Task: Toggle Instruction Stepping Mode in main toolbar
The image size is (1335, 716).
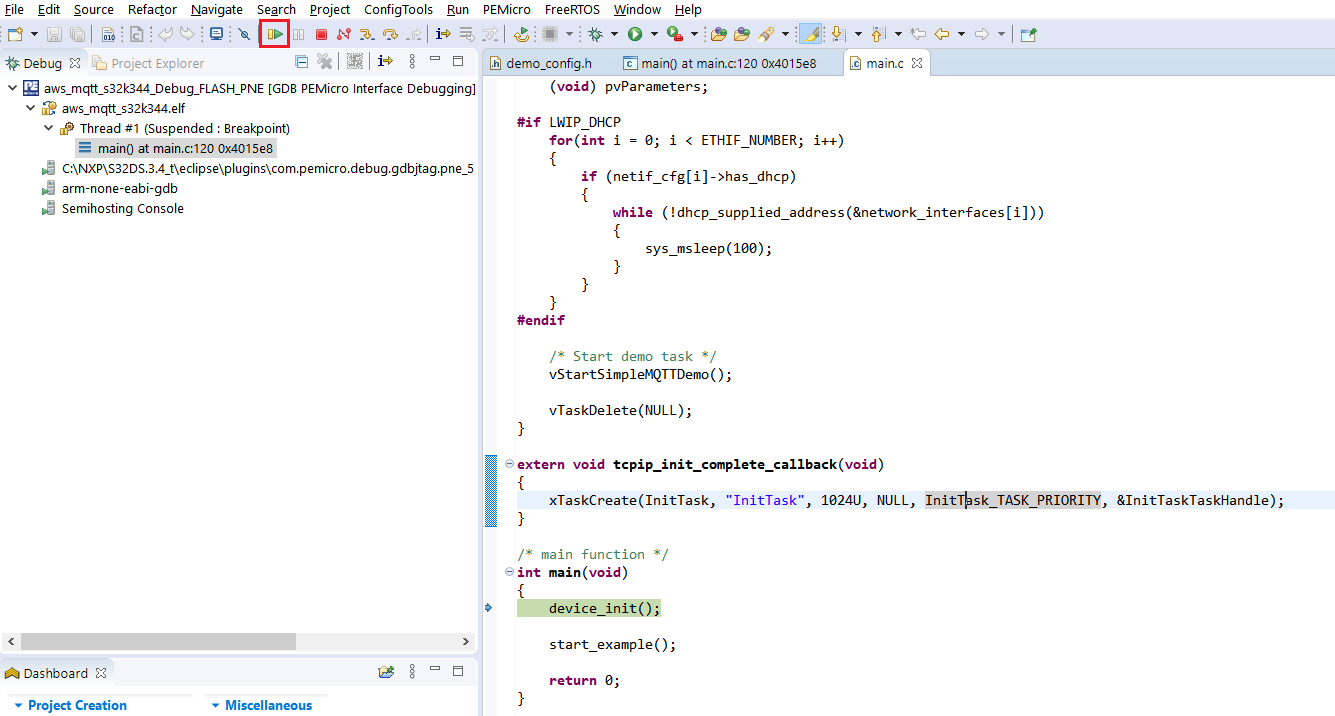Action: (443, 34)
